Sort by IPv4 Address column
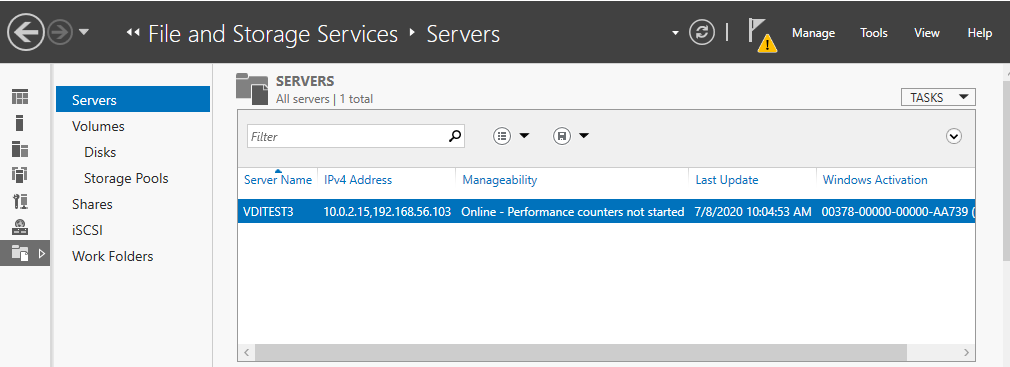Image resolution: width=1010 pixels, height=367 pixels. (x=357, y=180)
